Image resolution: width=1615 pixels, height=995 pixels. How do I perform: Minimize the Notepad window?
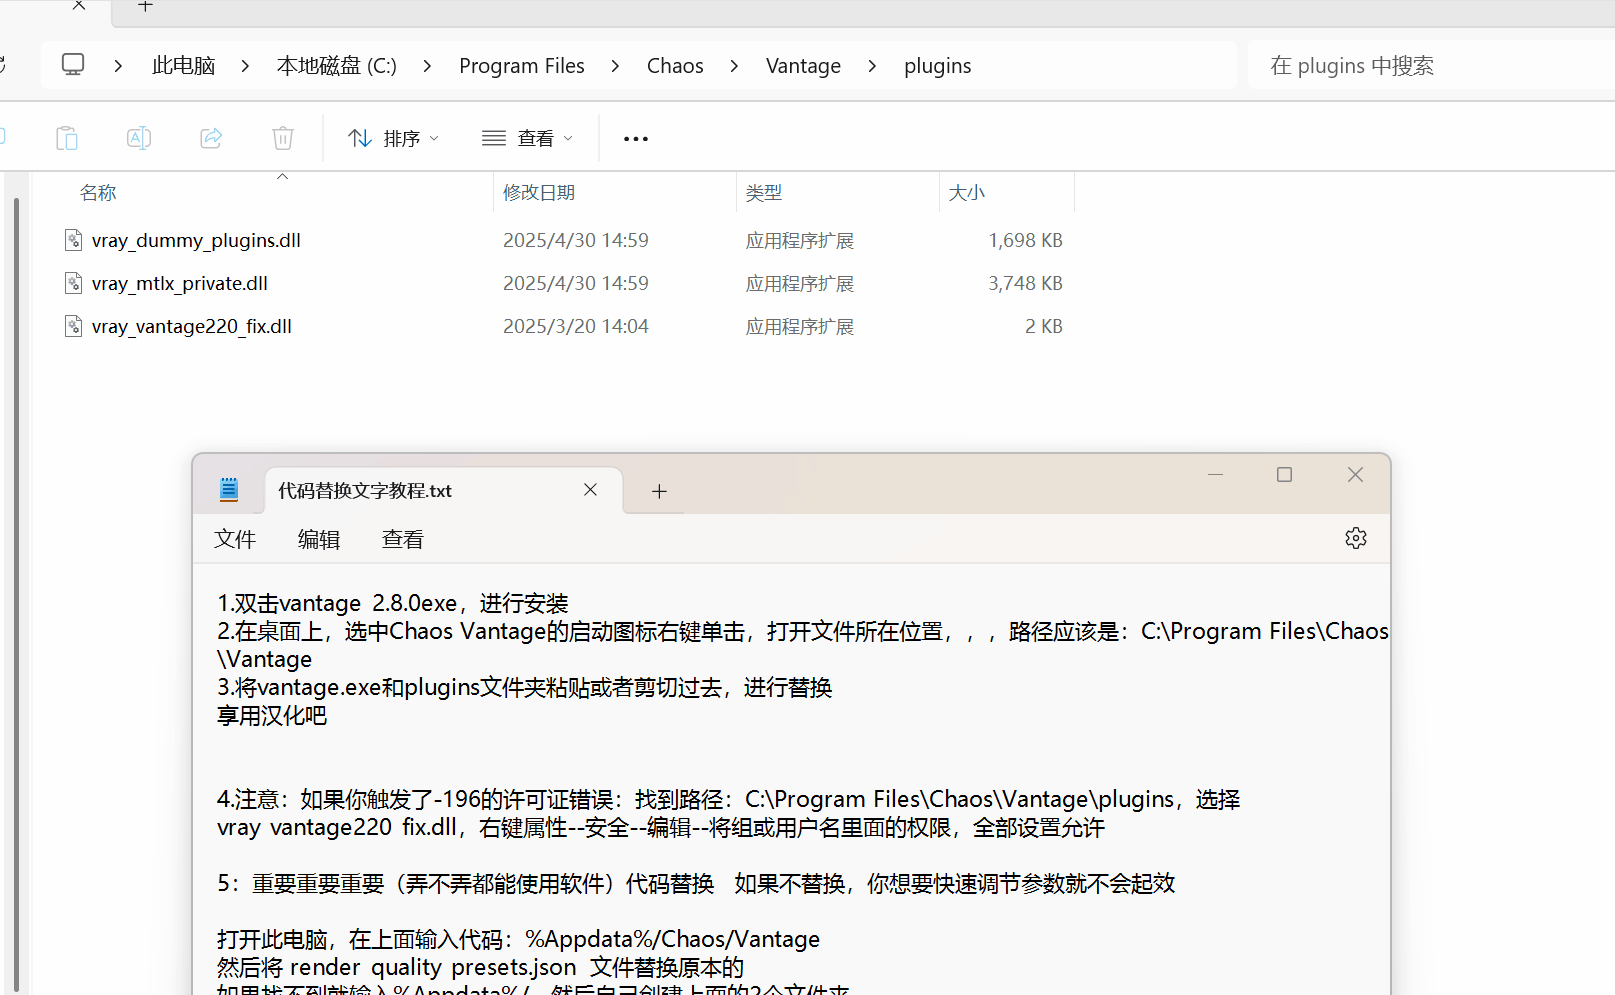tap(1215, 475)
